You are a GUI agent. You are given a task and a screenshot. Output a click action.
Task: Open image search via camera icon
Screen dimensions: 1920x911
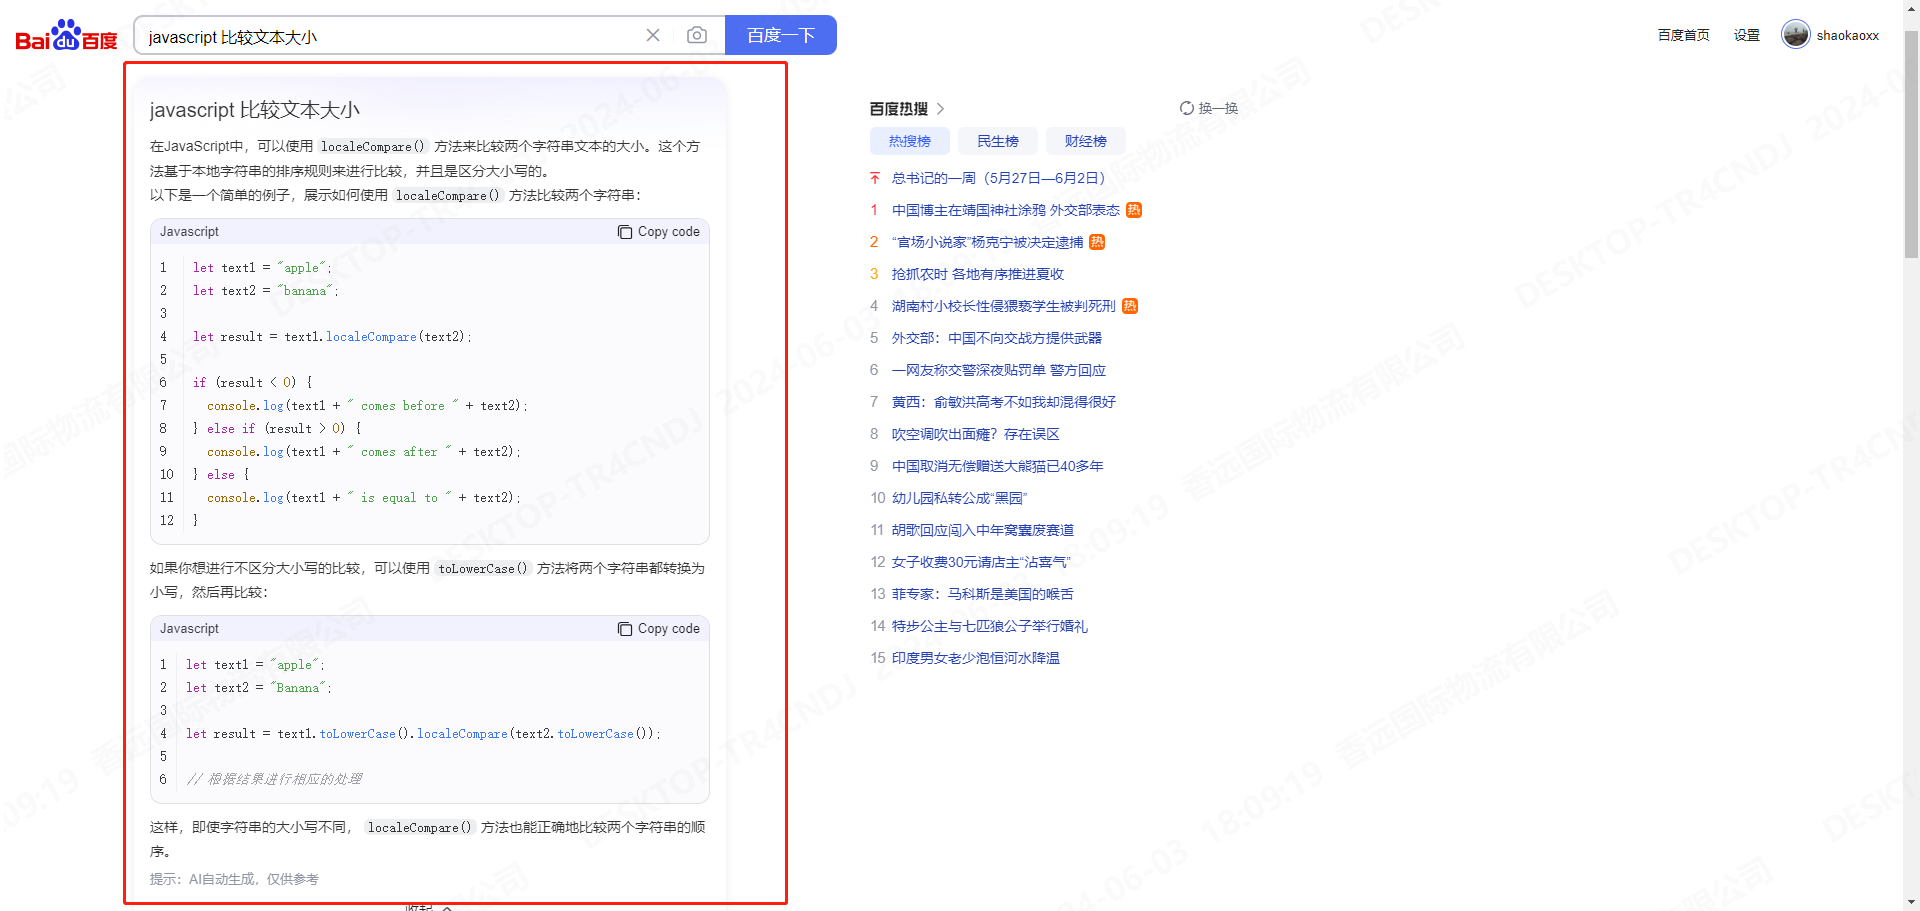(x=697, y=35)
